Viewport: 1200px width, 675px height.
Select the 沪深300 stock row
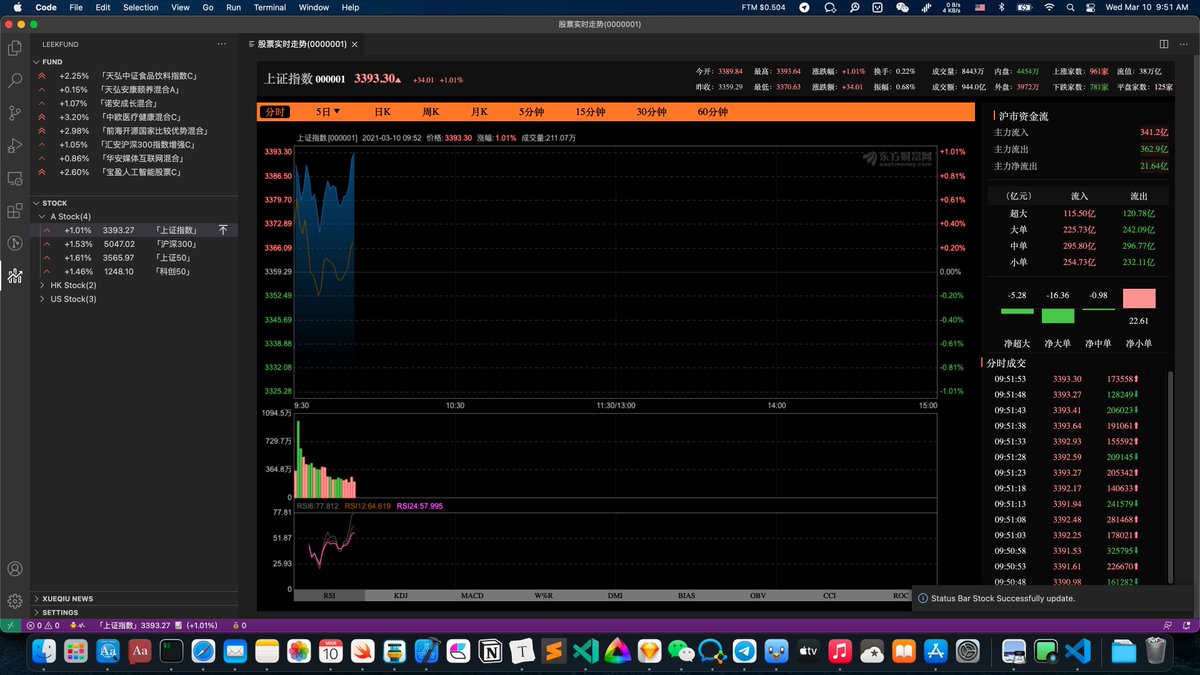coord(130,244)
